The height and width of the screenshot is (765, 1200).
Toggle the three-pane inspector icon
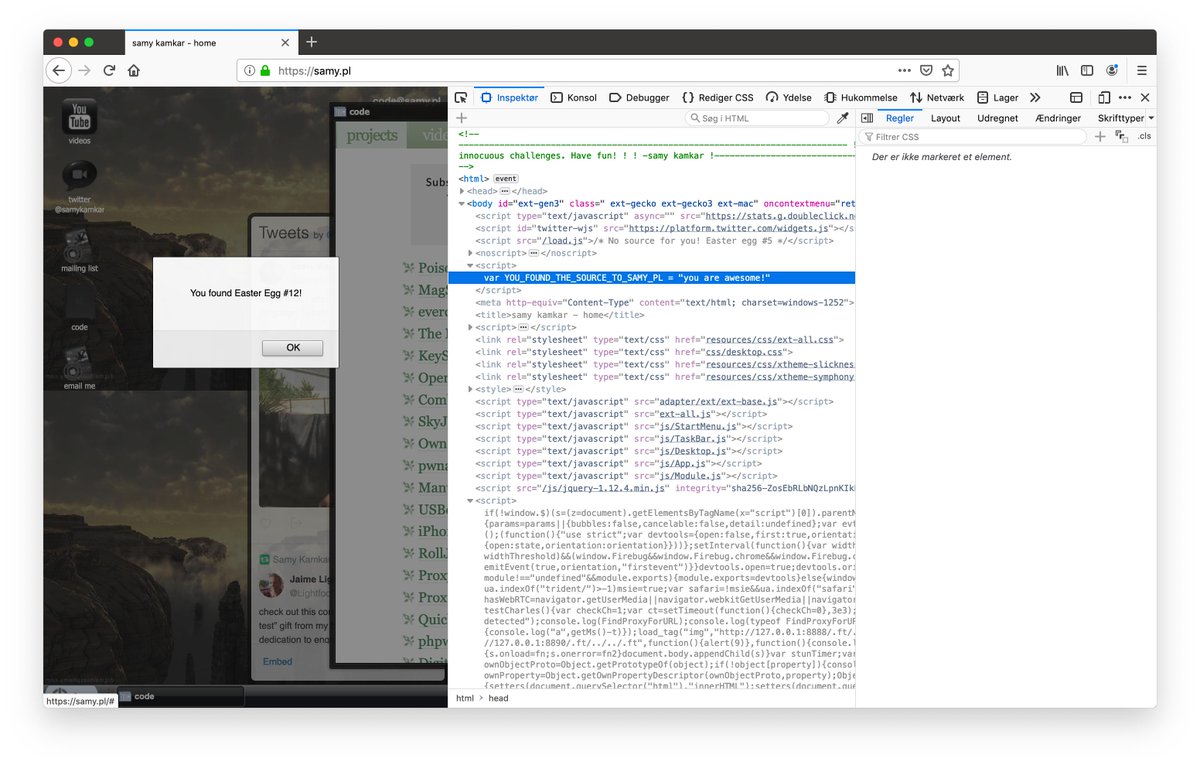coord(867,118)
